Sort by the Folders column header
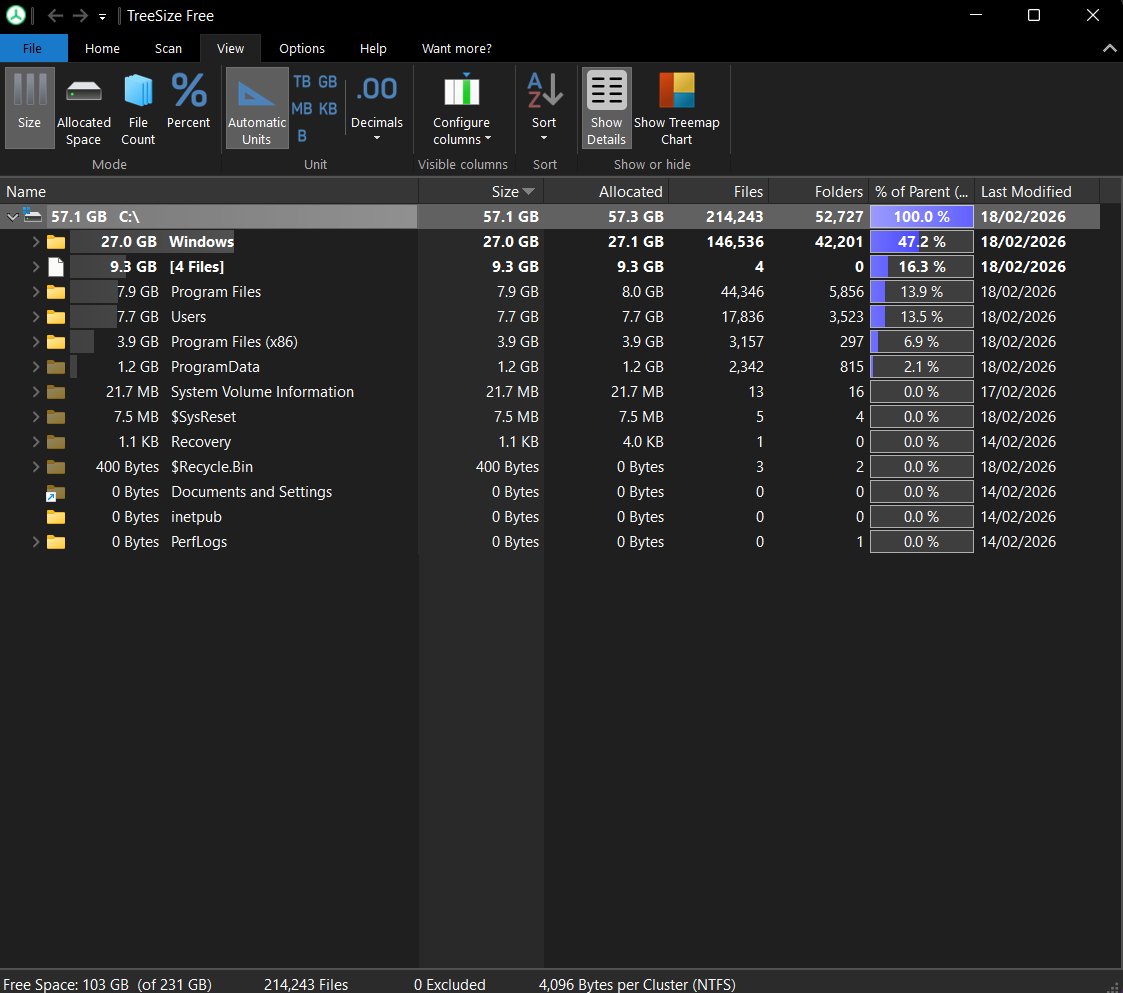The height and width of the screenshot is (993, 1123). 819,191
